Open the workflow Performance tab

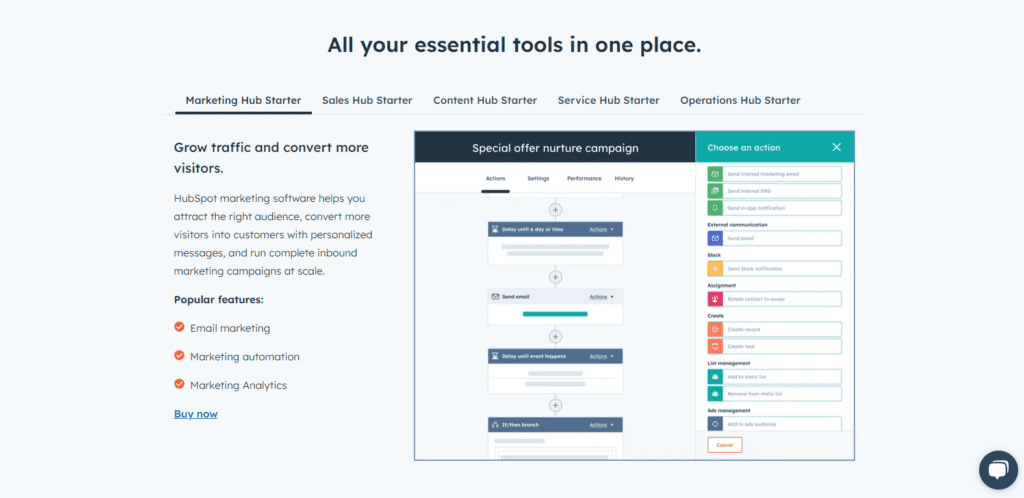click(x=584, y=178)
